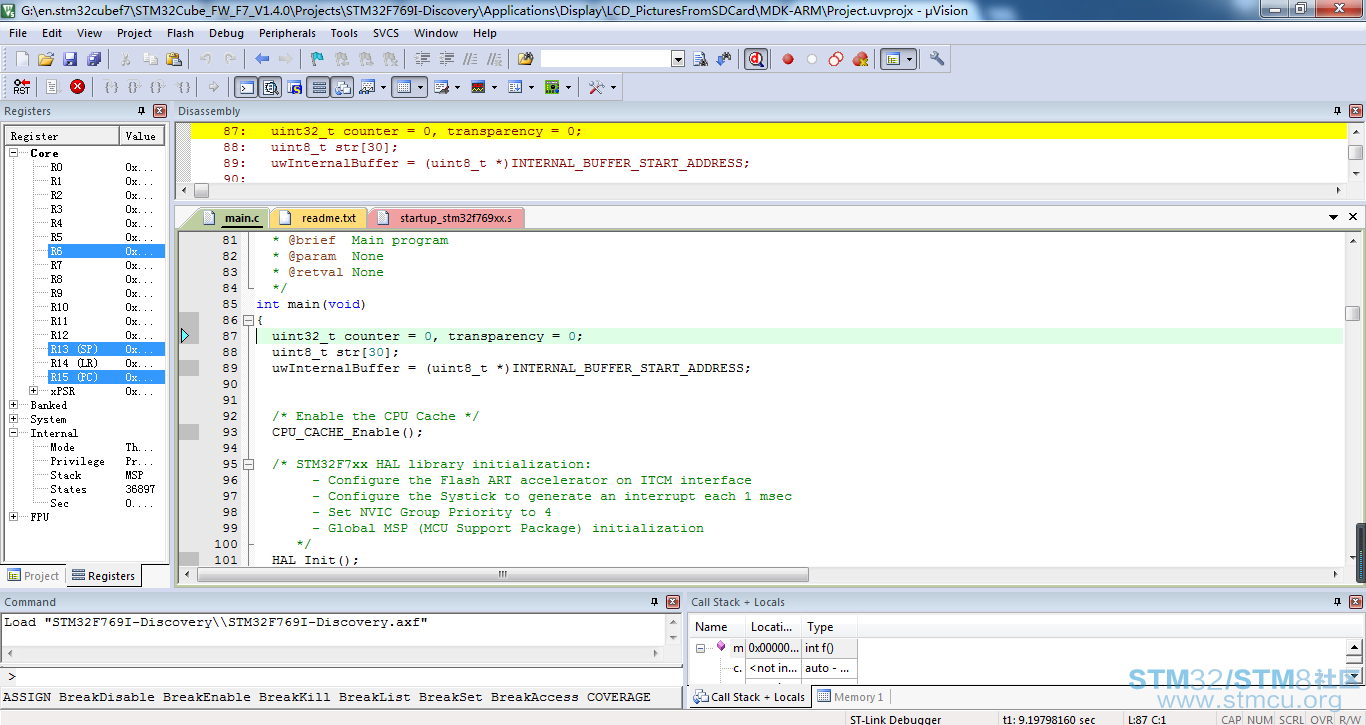
Task: Open Configuration via the wrench icon
Action: coord(937,59)
